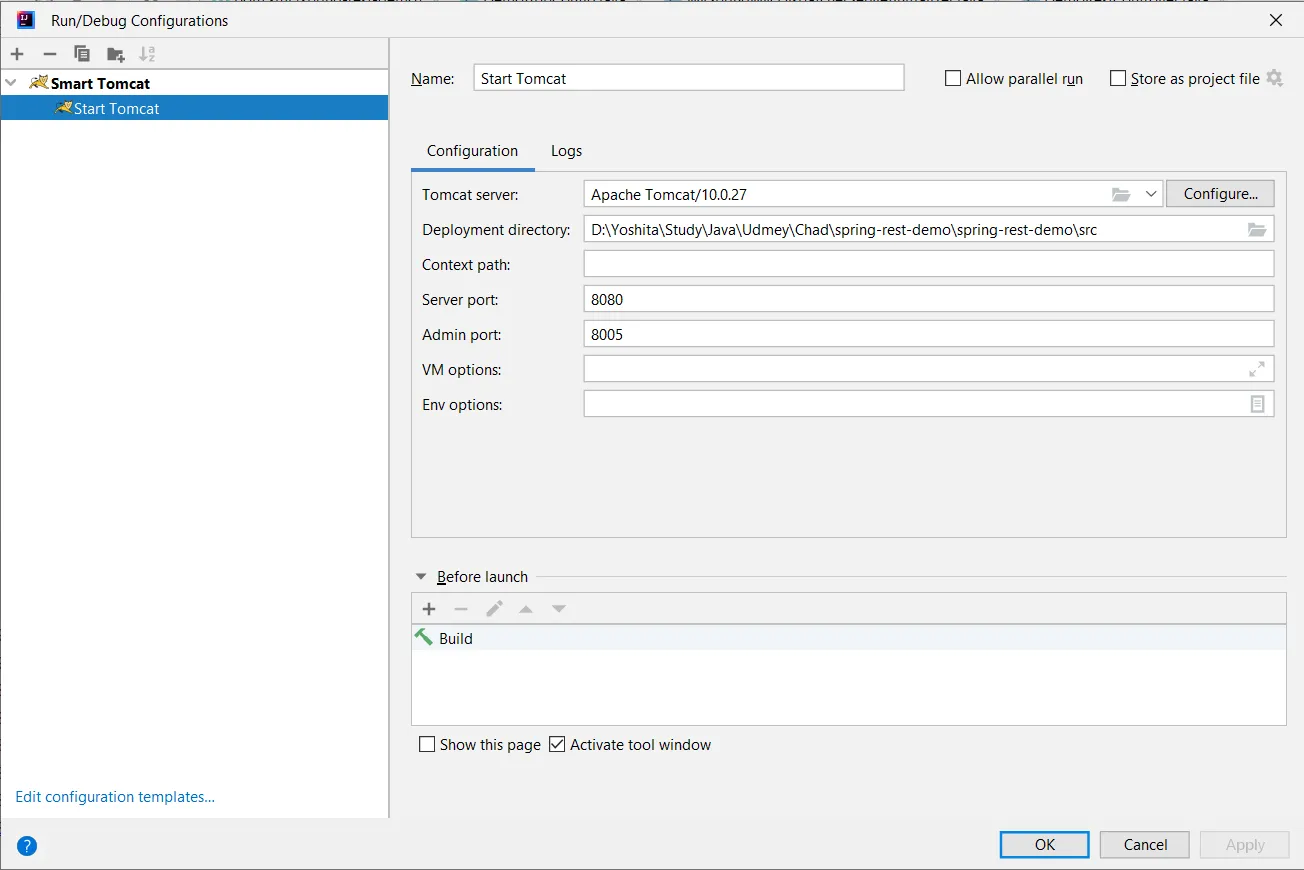
Task: Open the Env options editor icon
Action: pyautogui.click(x=1257, y=405)
